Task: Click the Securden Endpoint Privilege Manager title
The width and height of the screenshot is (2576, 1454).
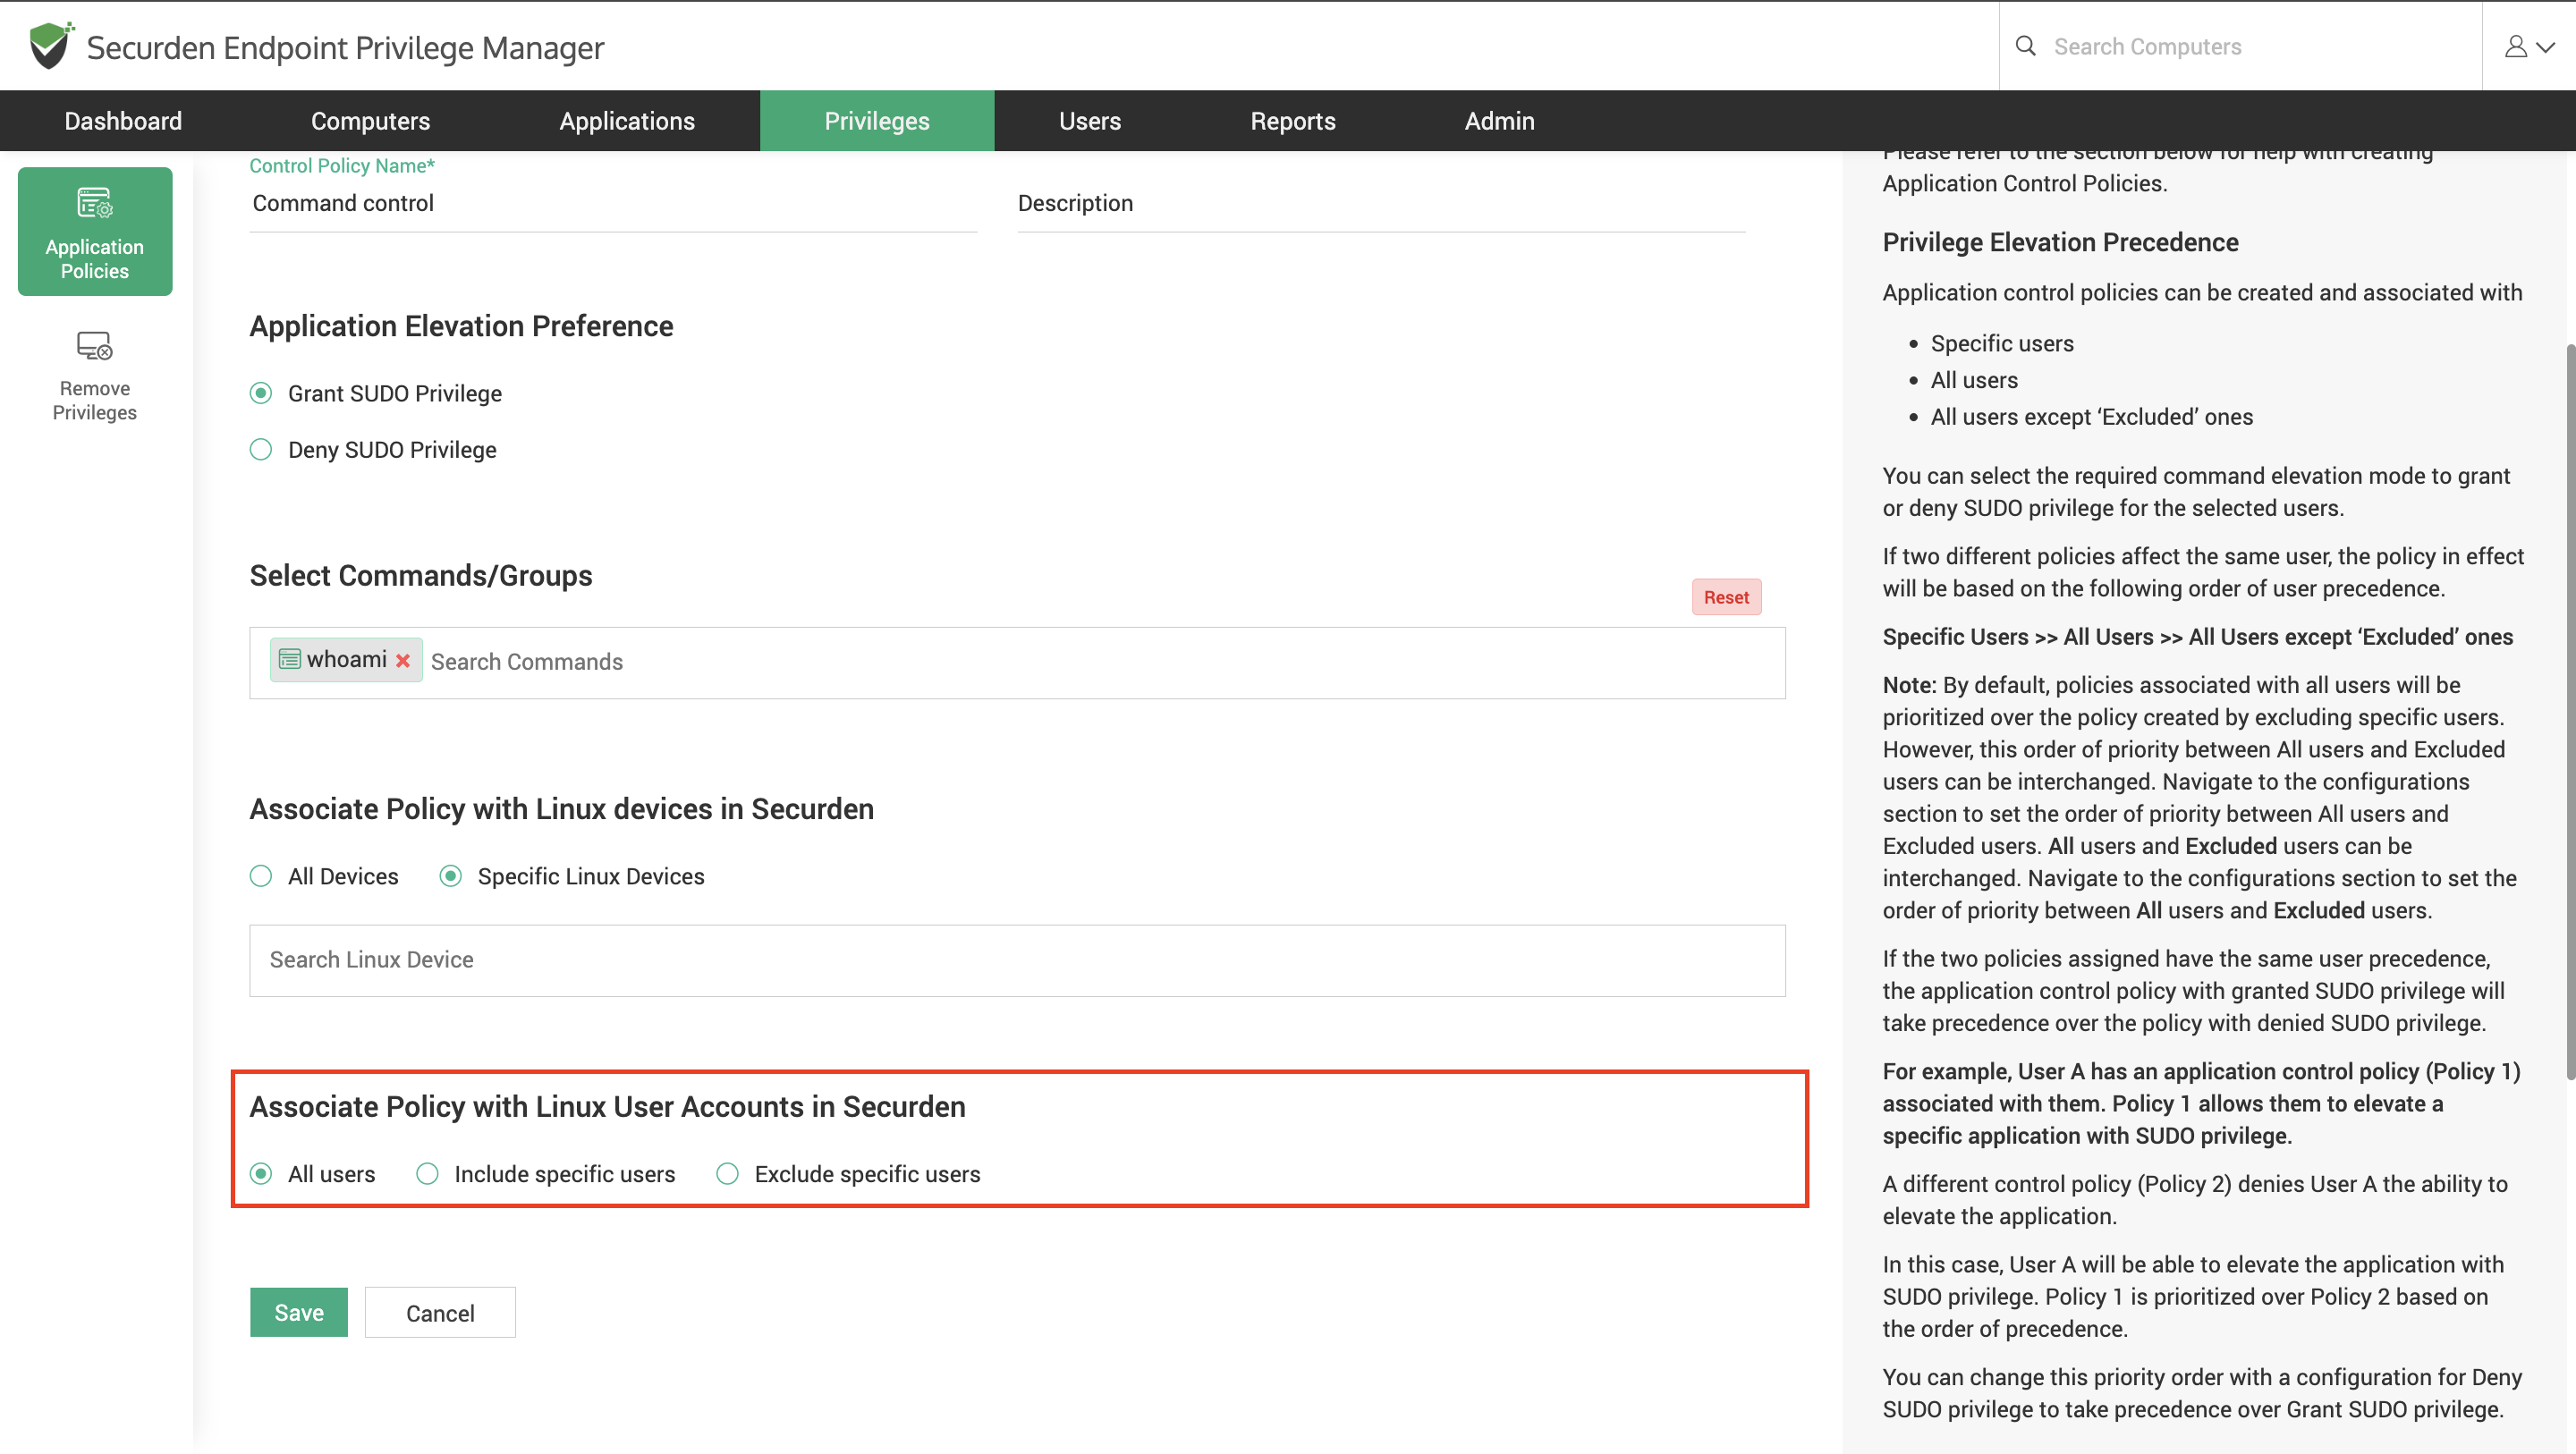Action: coord(345,47)
